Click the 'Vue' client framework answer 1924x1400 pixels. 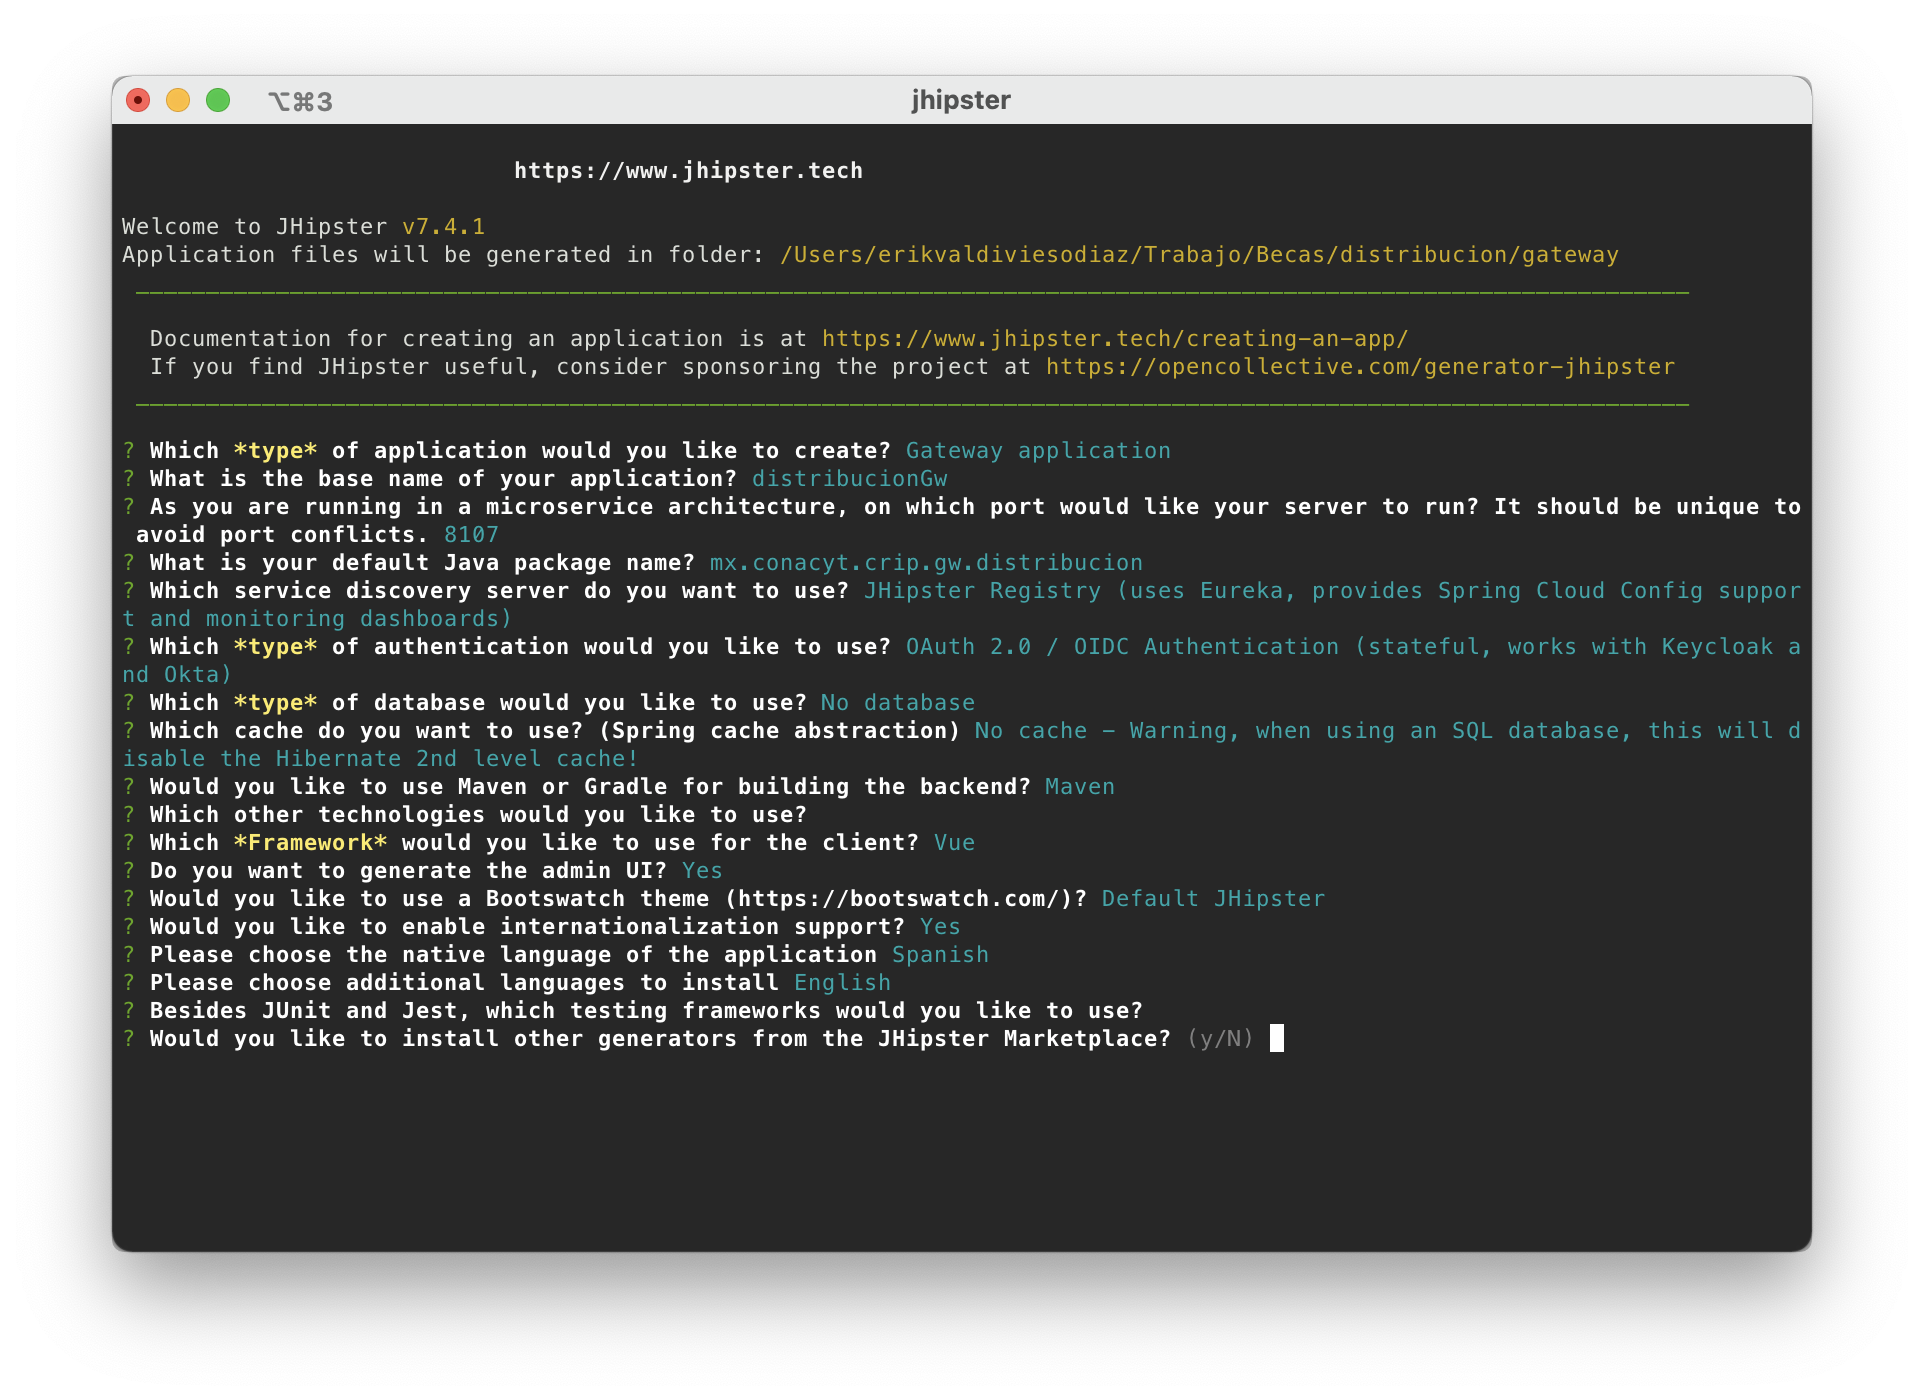(x=954, y=843)
